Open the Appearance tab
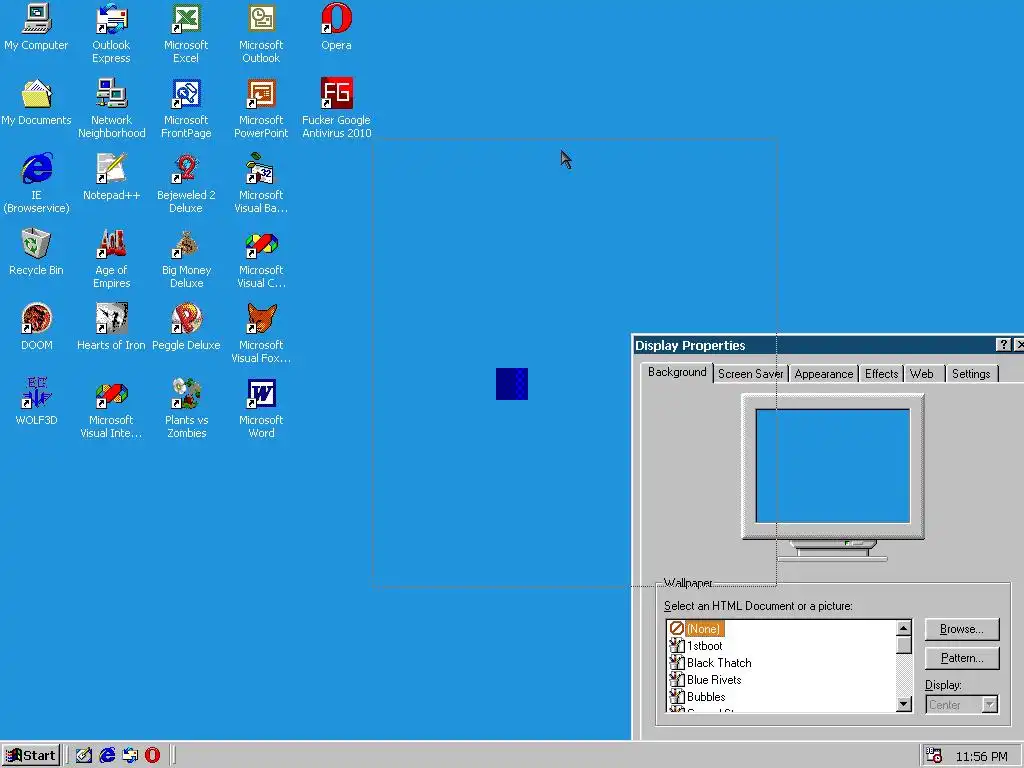 (x=824, y=374)
